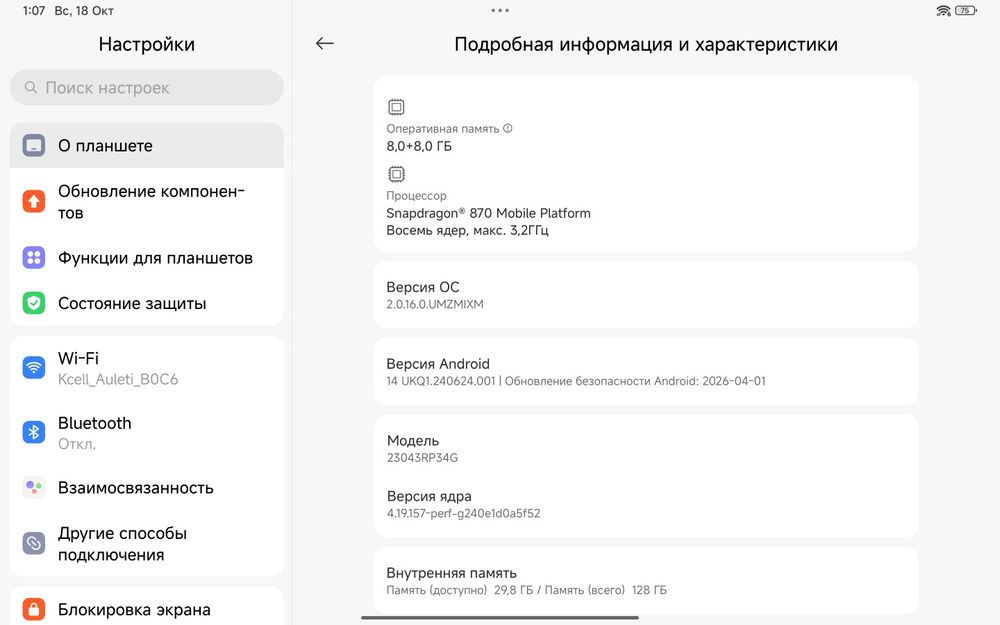Click the purple tablet features icon
This screenshot has height=625, width=1000.
[34, 258]
